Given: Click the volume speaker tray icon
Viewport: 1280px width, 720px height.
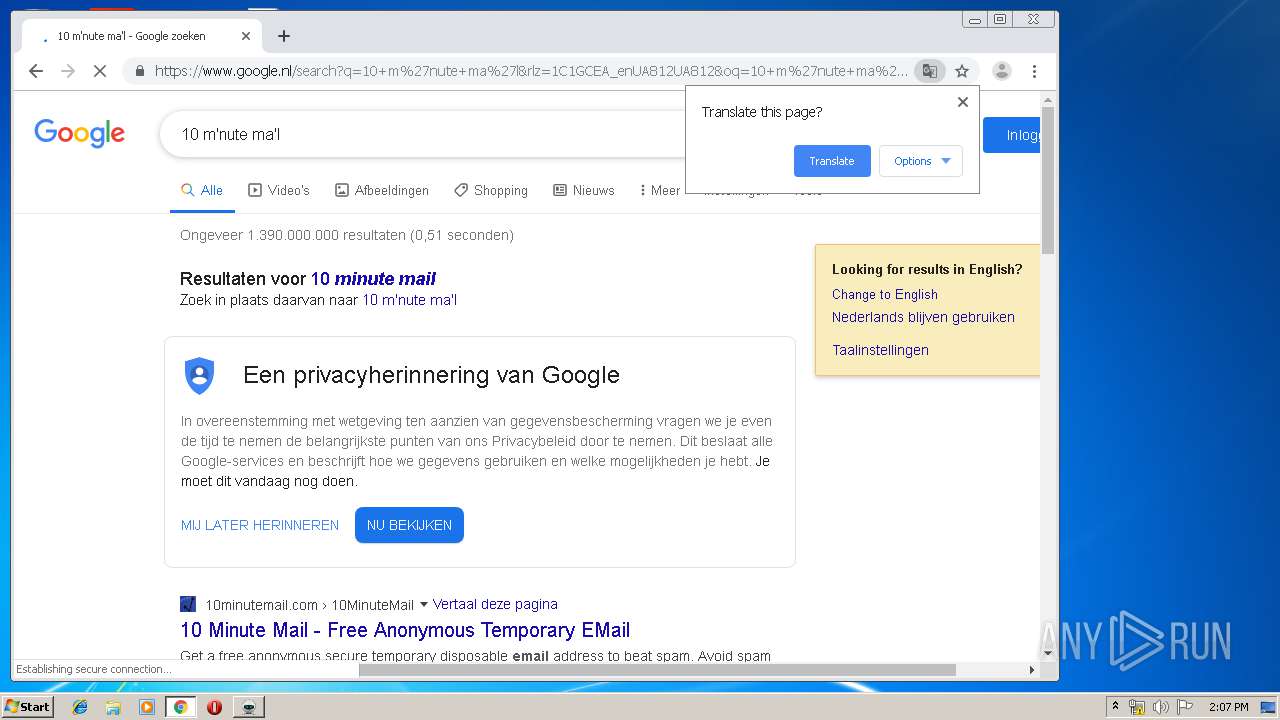Looking at the screenshot, I should coord(1161,707).
